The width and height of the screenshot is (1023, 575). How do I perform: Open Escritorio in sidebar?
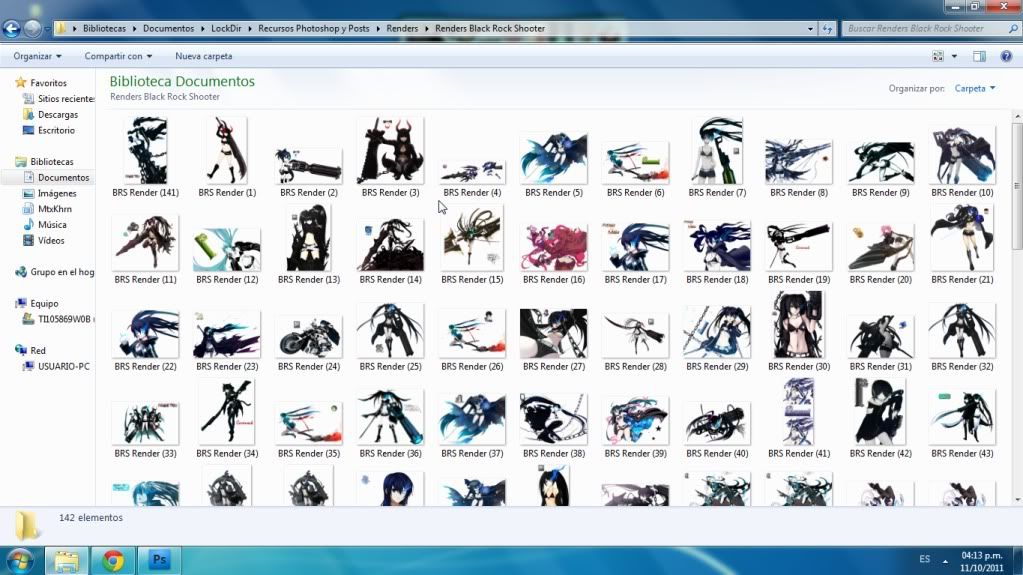tap(49, 130)
